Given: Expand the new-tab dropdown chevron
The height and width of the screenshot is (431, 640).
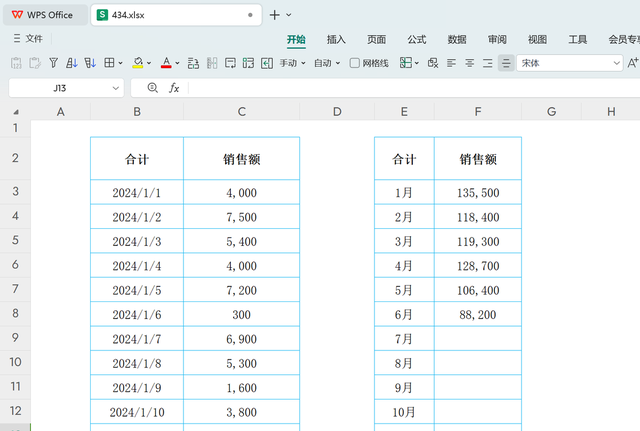Looking at the screenshot, I should (289, 15).
